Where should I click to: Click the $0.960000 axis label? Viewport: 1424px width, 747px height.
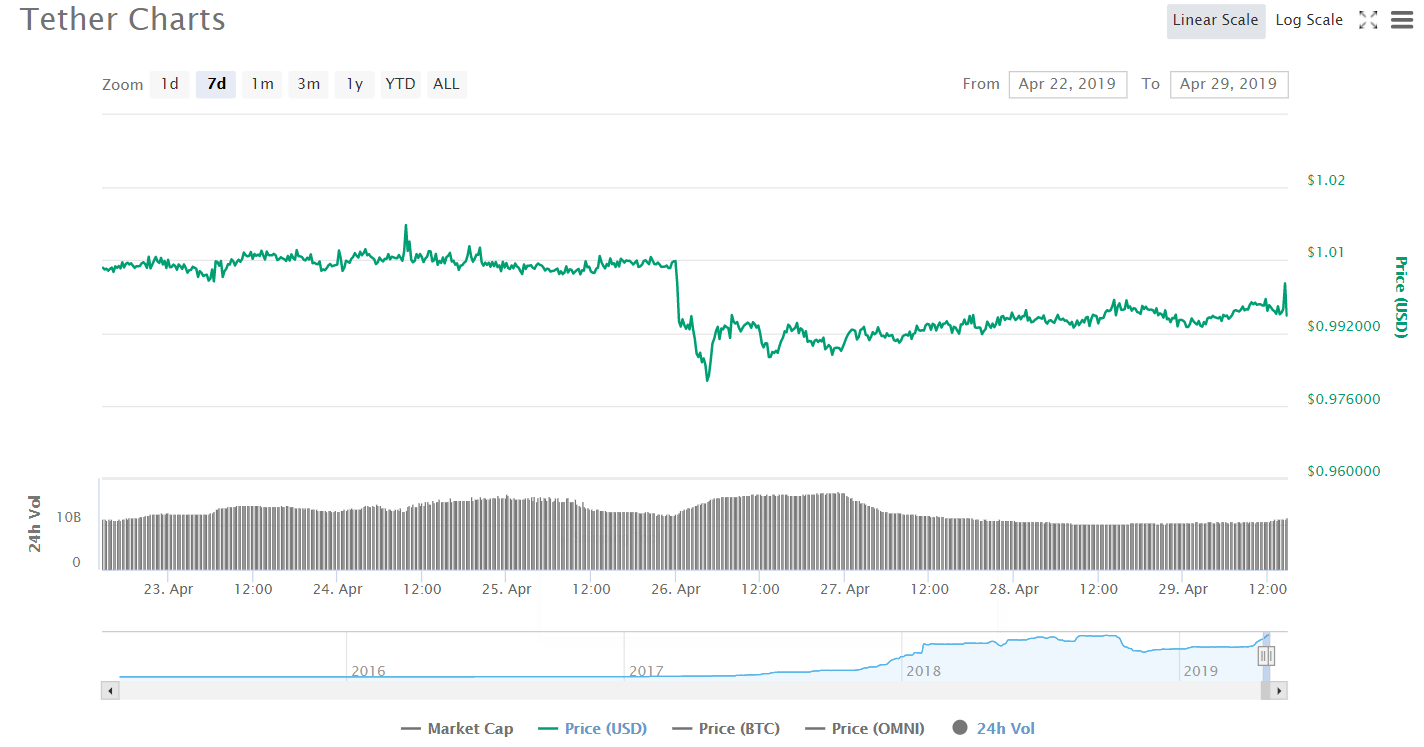[1344, 471]
